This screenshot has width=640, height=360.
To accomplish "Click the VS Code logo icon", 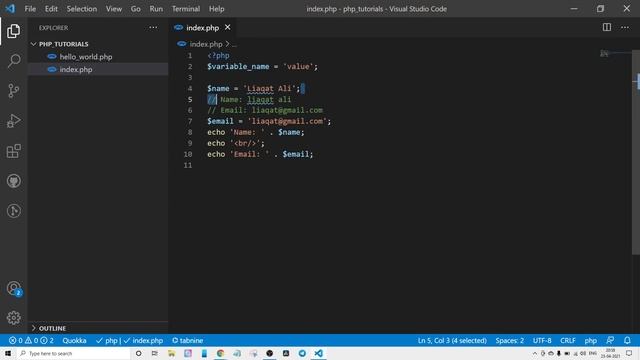I will 10,9.
